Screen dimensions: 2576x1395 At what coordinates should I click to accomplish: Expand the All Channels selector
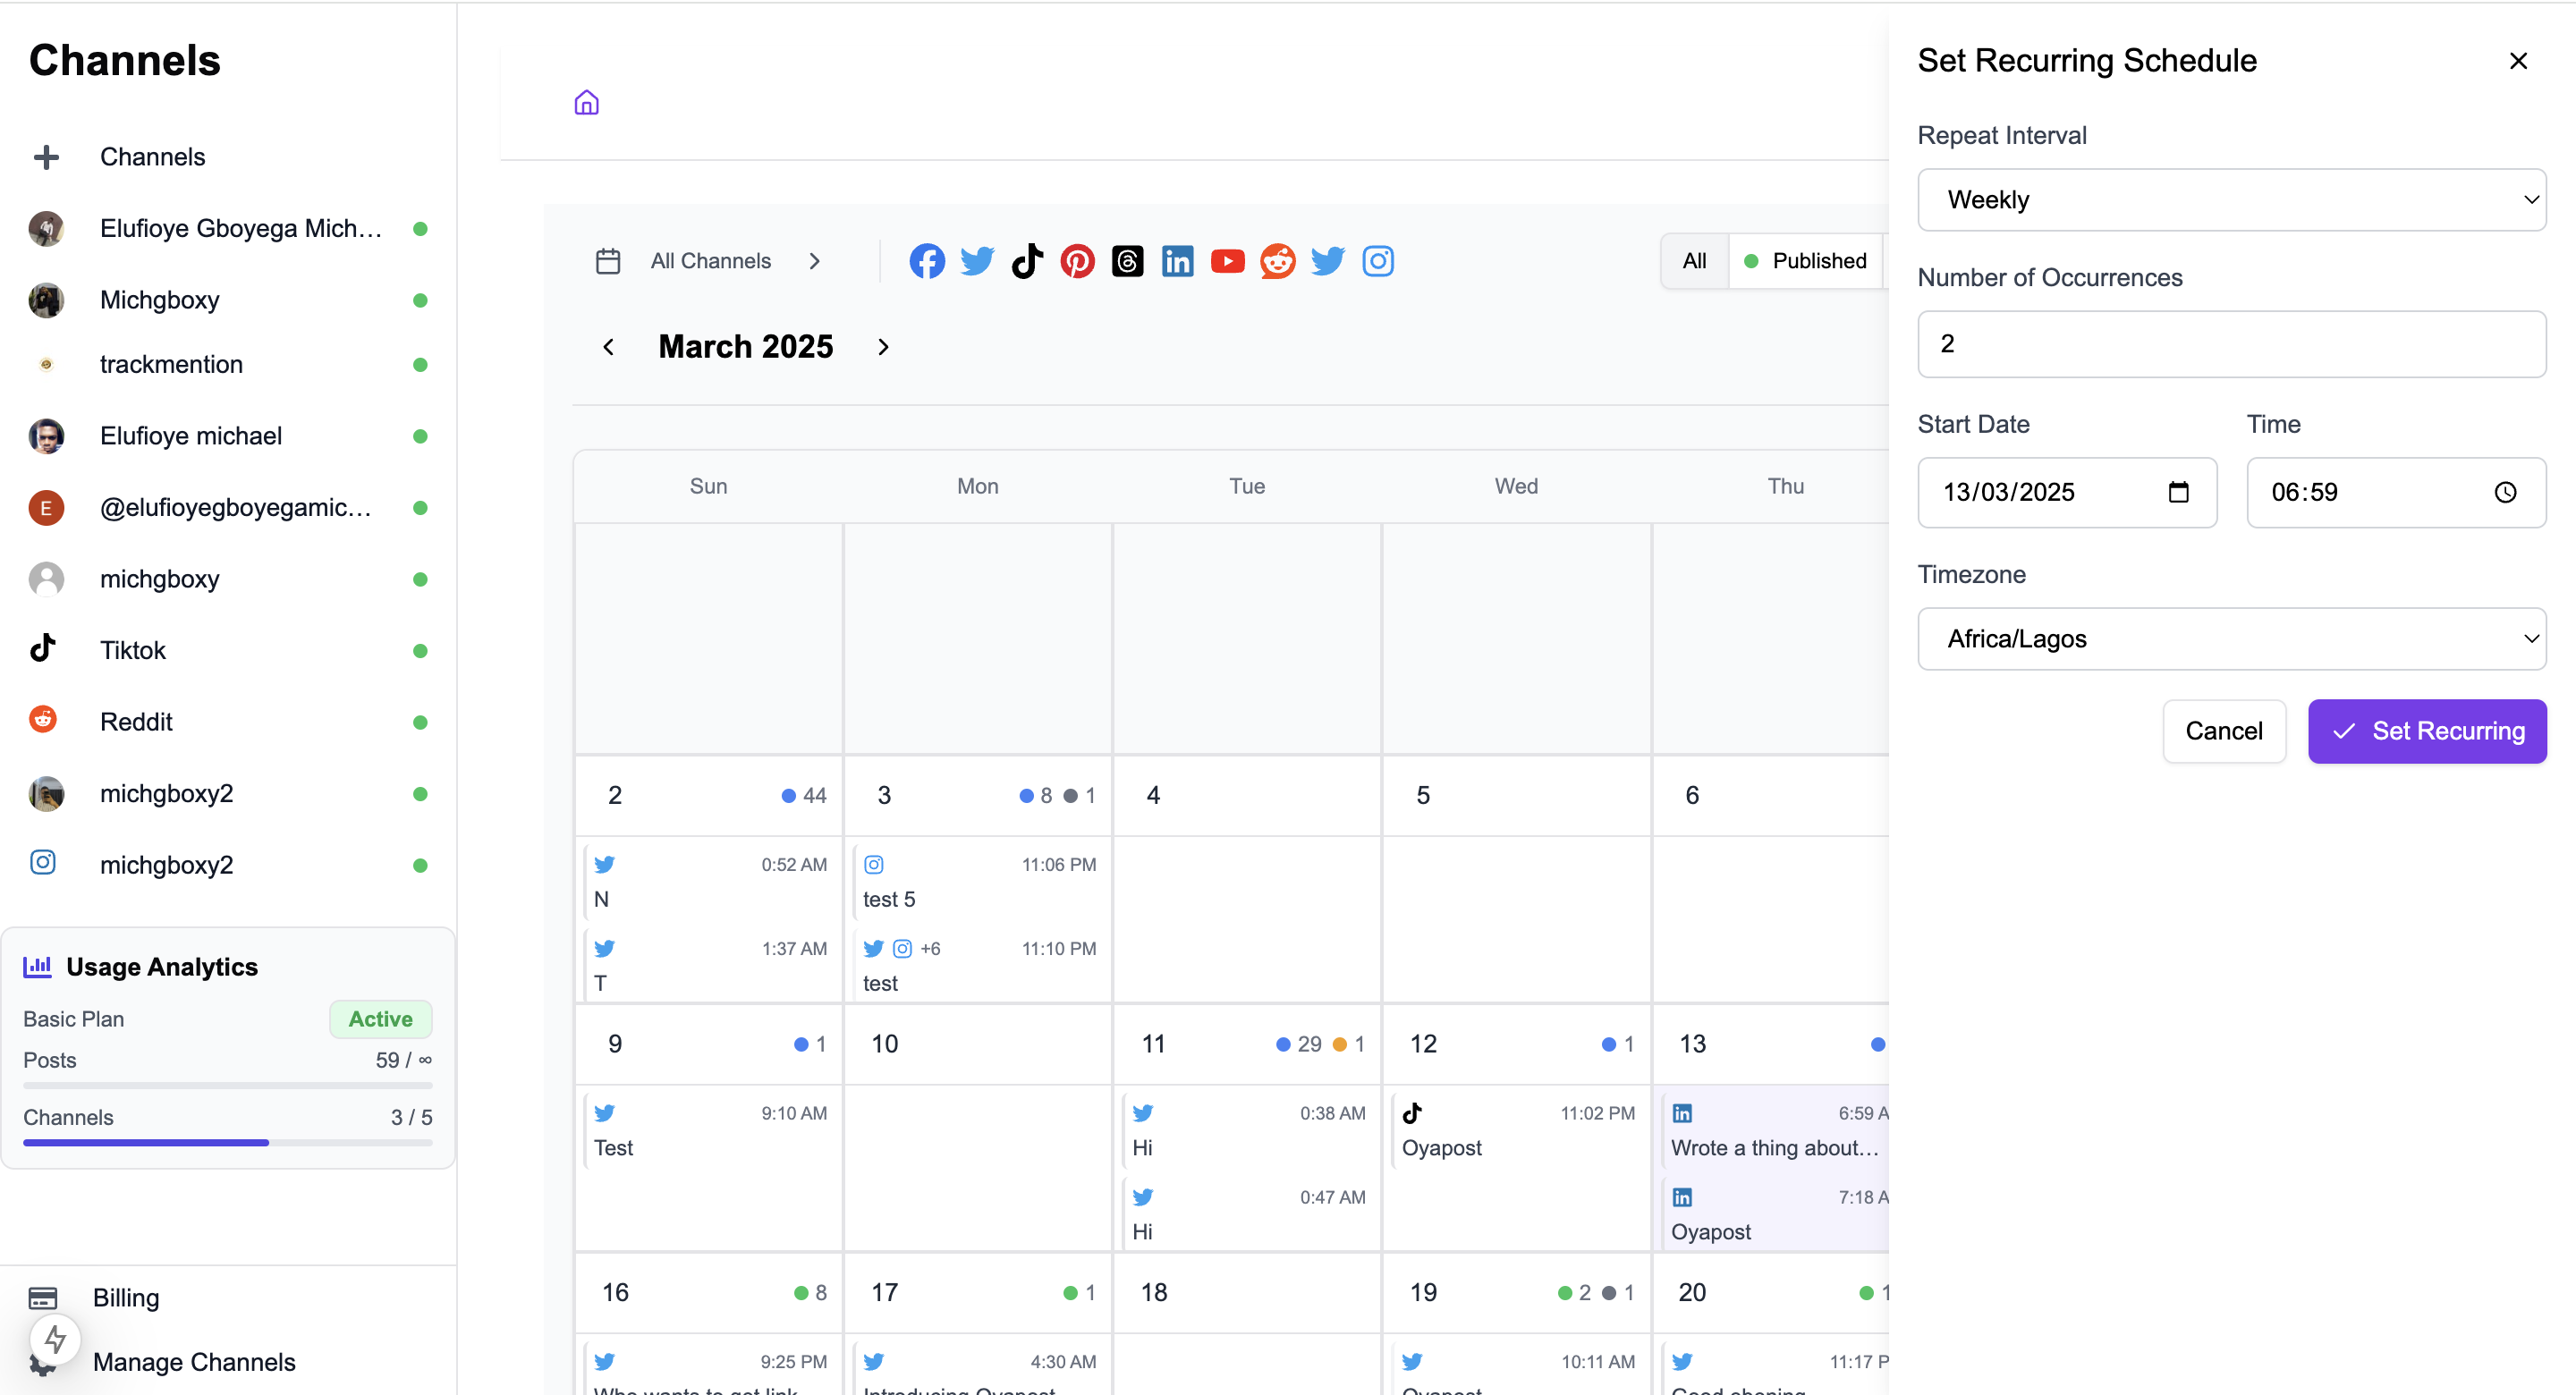click(735, 261)
